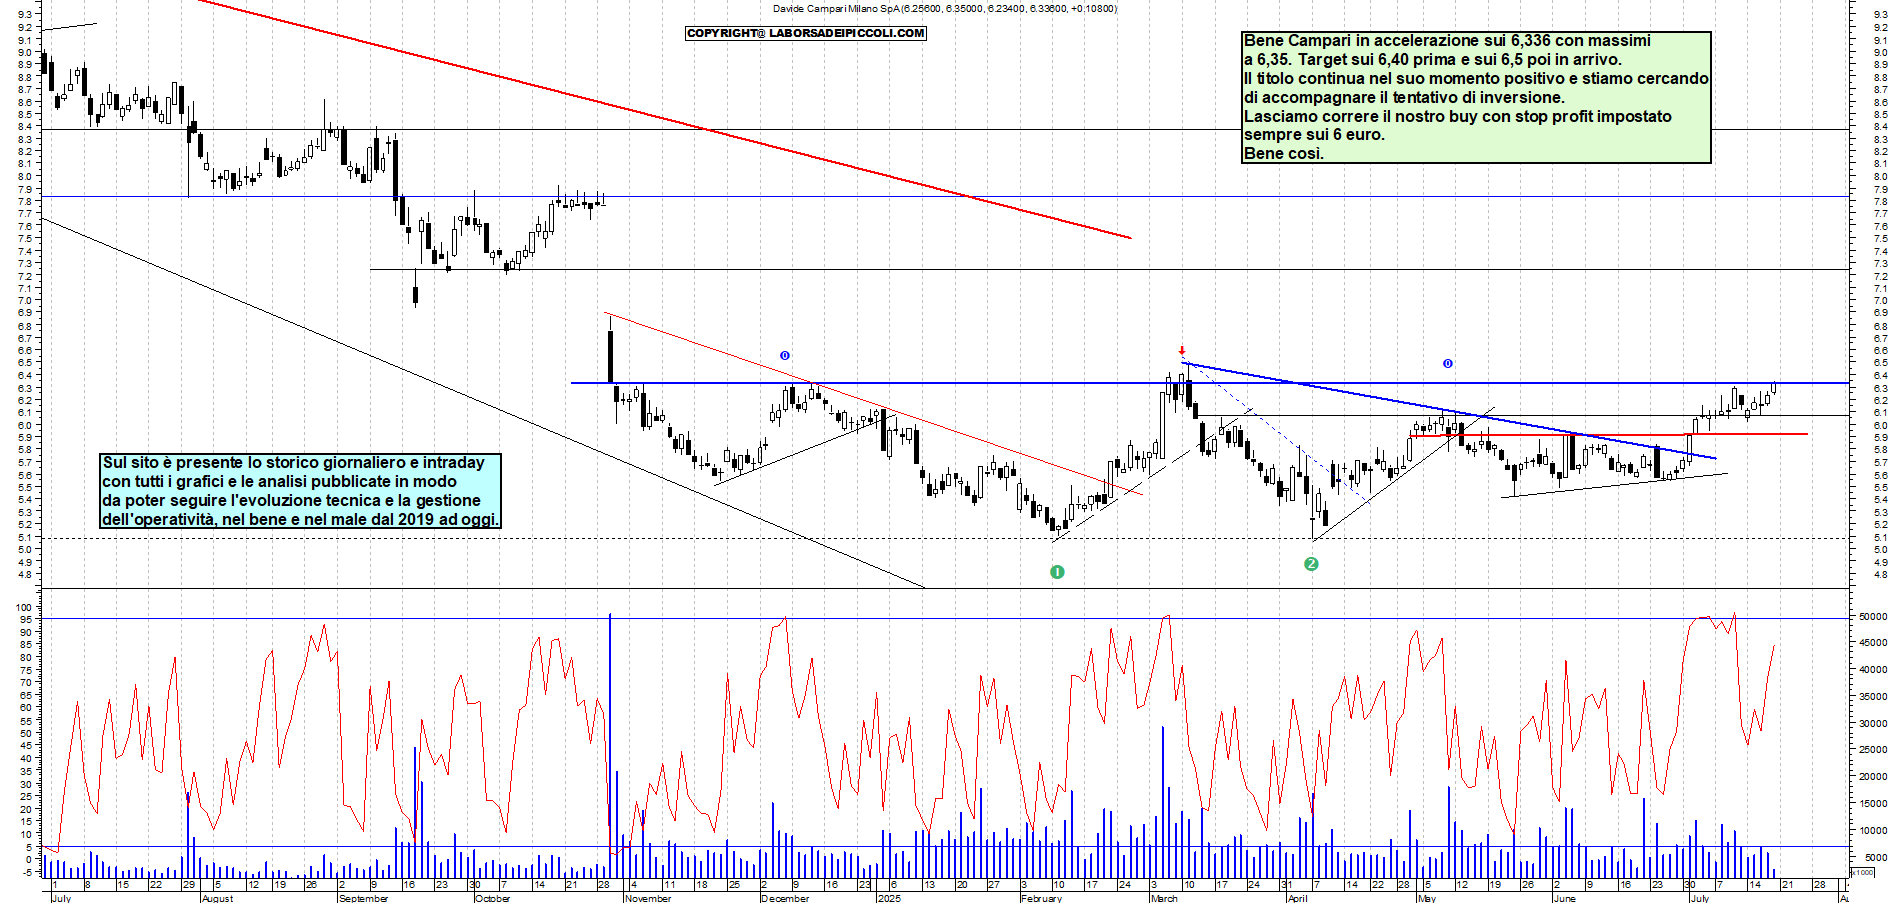Select the October month label
Image resolution: width=1890 pixels, height=903 pixels.
coord(493,898)
